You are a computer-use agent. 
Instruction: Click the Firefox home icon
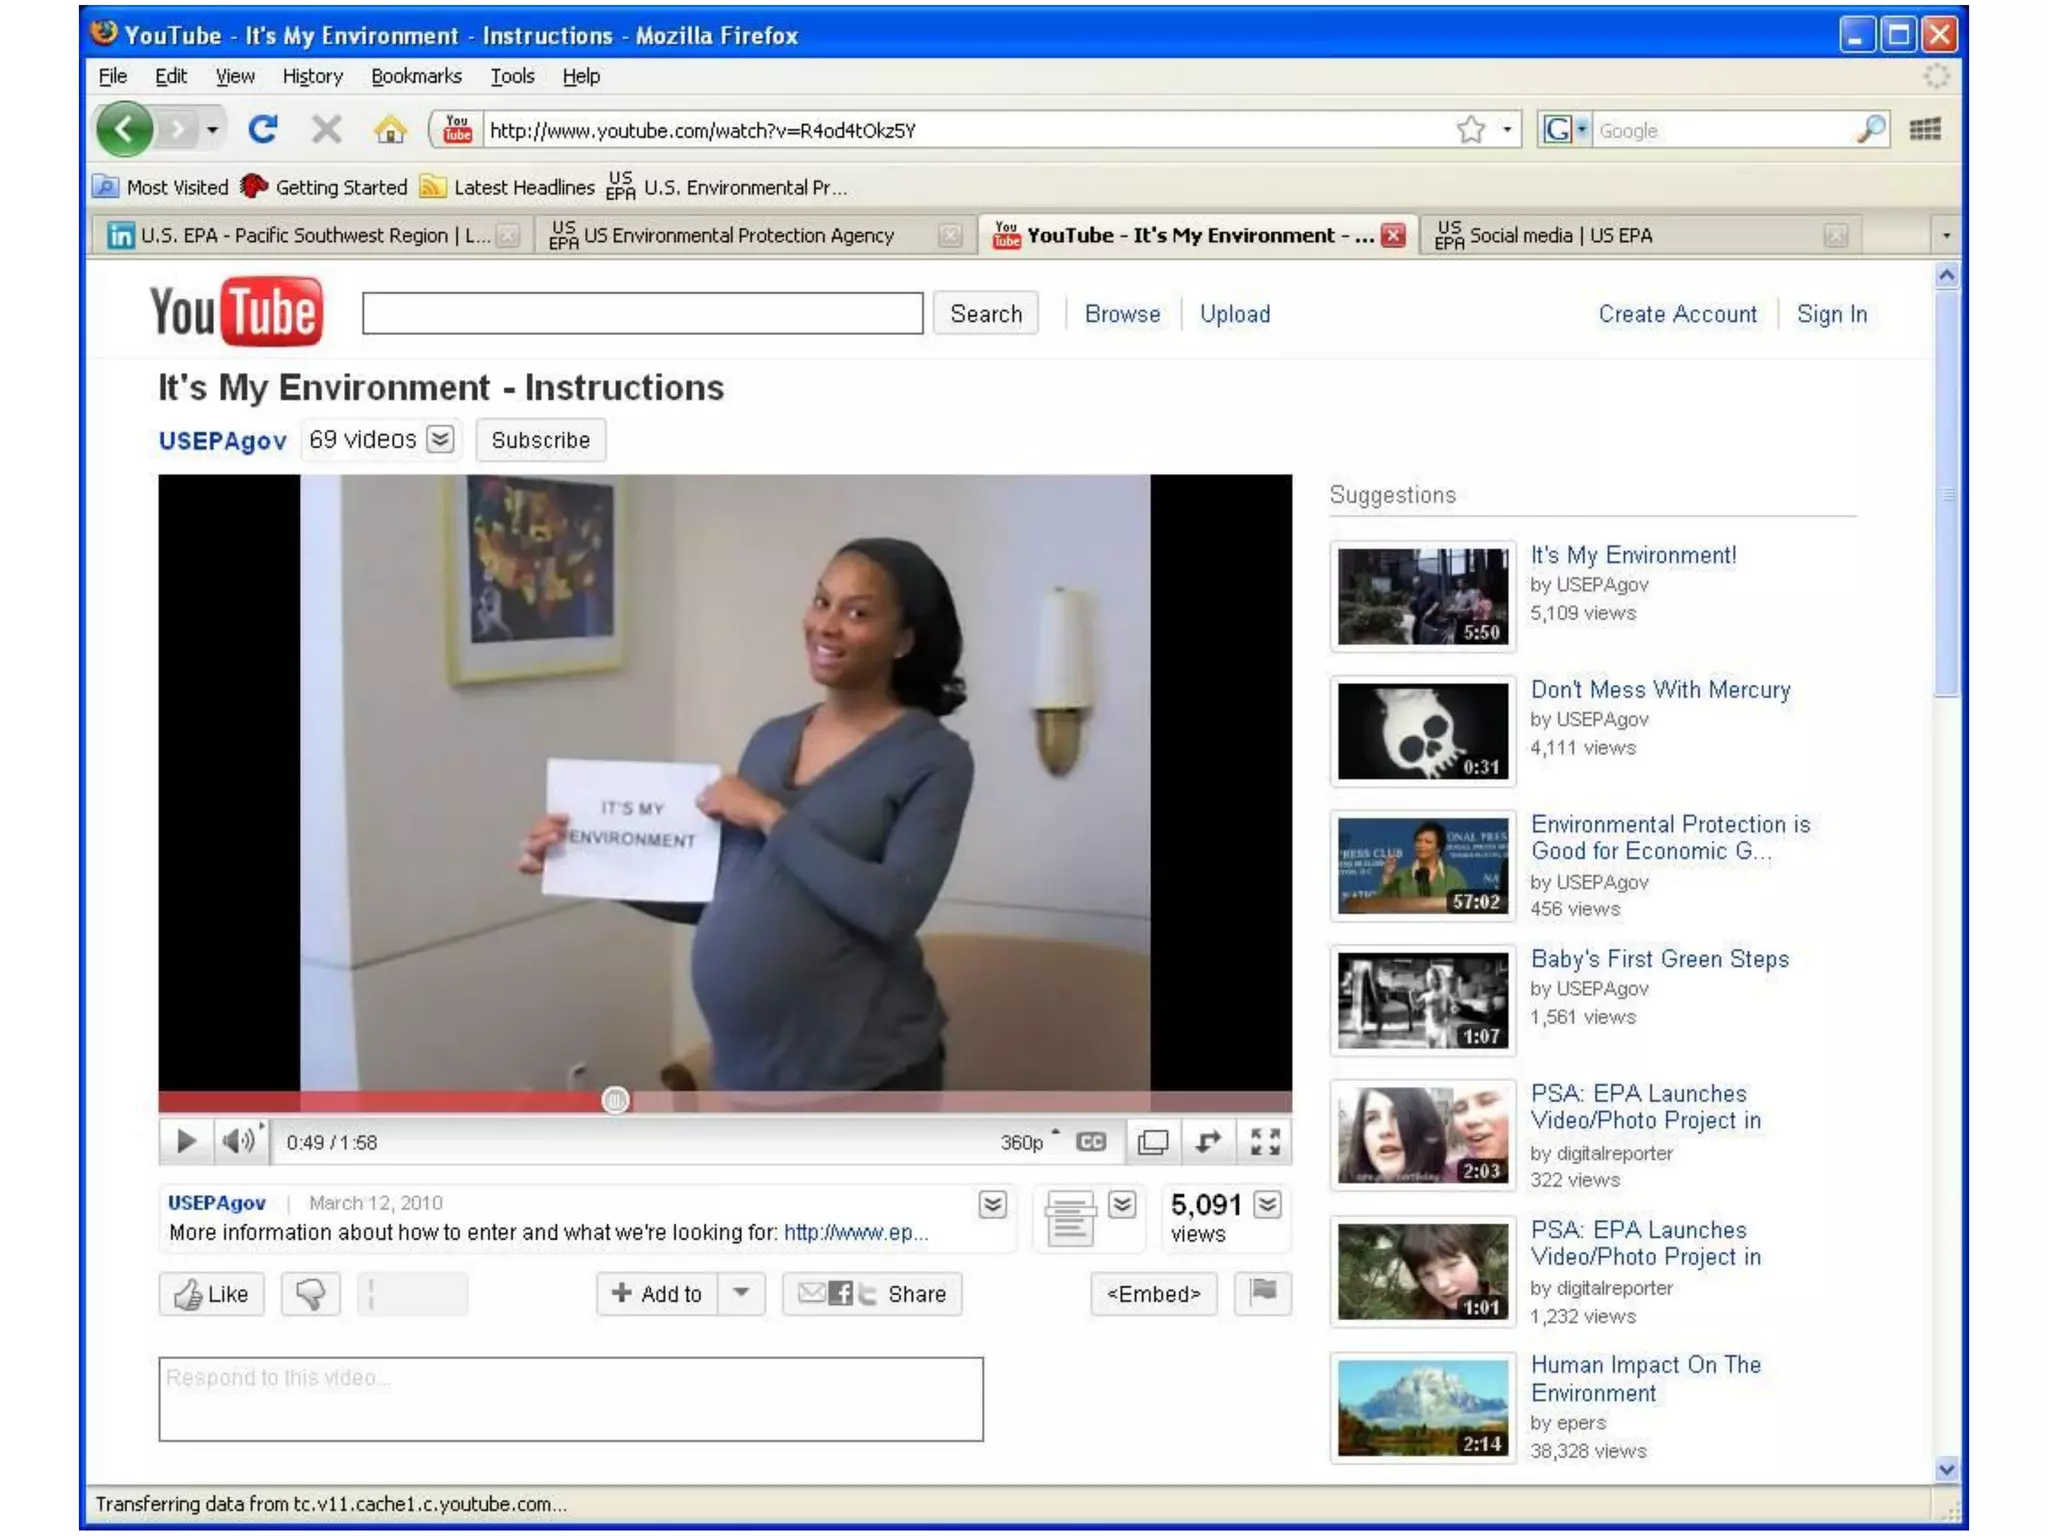point(390,129)
